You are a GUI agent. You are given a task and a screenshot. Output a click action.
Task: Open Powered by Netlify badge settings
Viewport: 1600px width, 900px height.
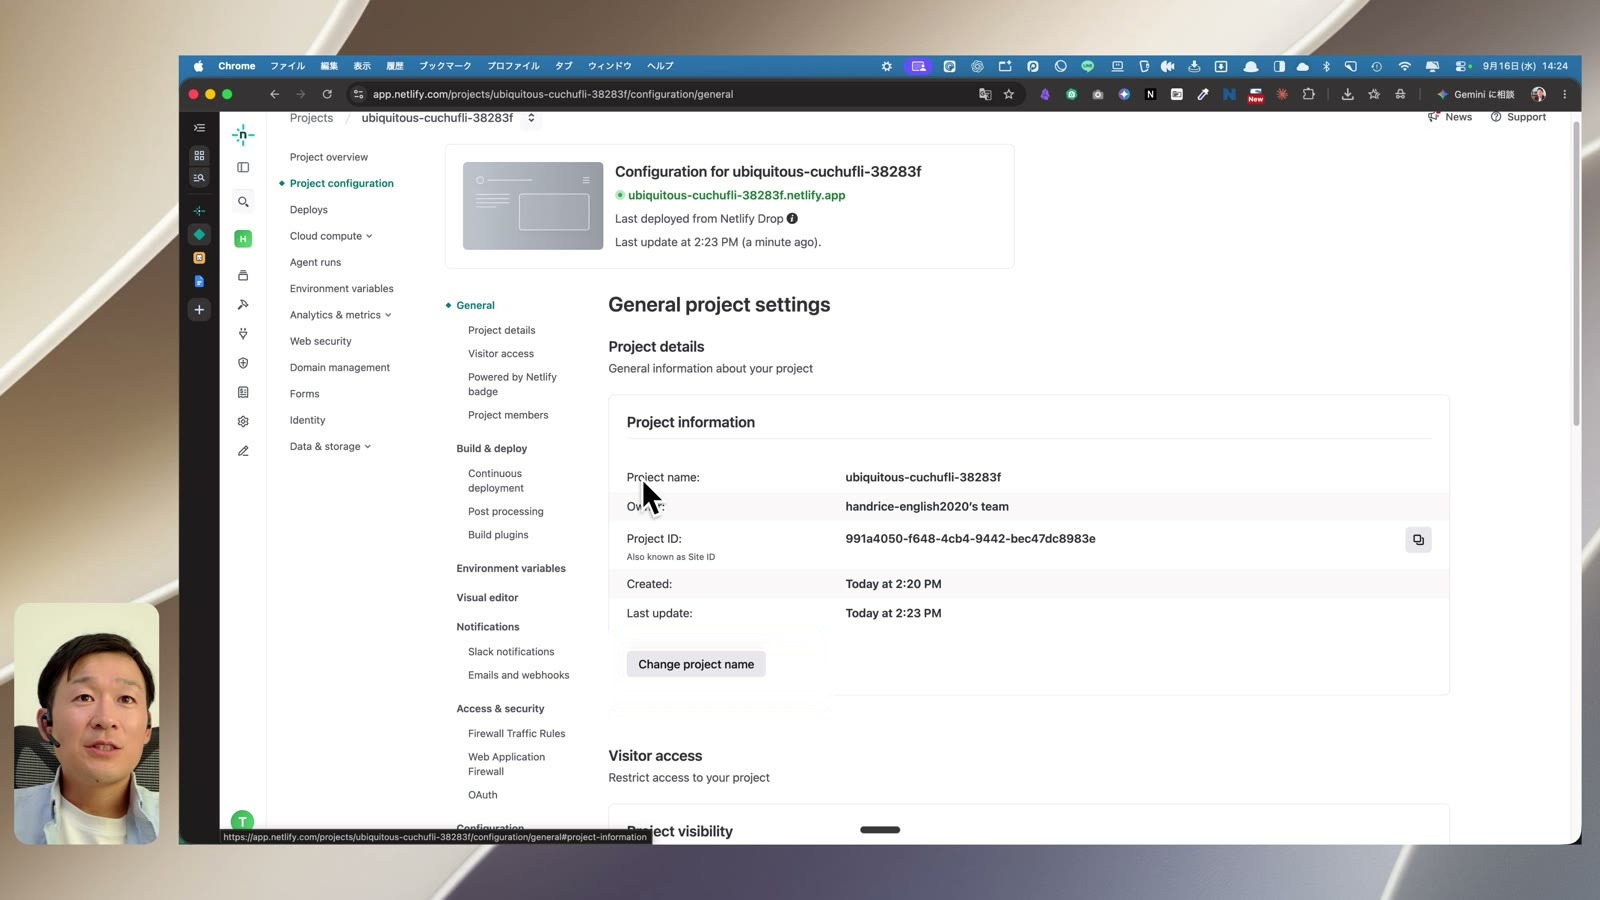(512, 384)
